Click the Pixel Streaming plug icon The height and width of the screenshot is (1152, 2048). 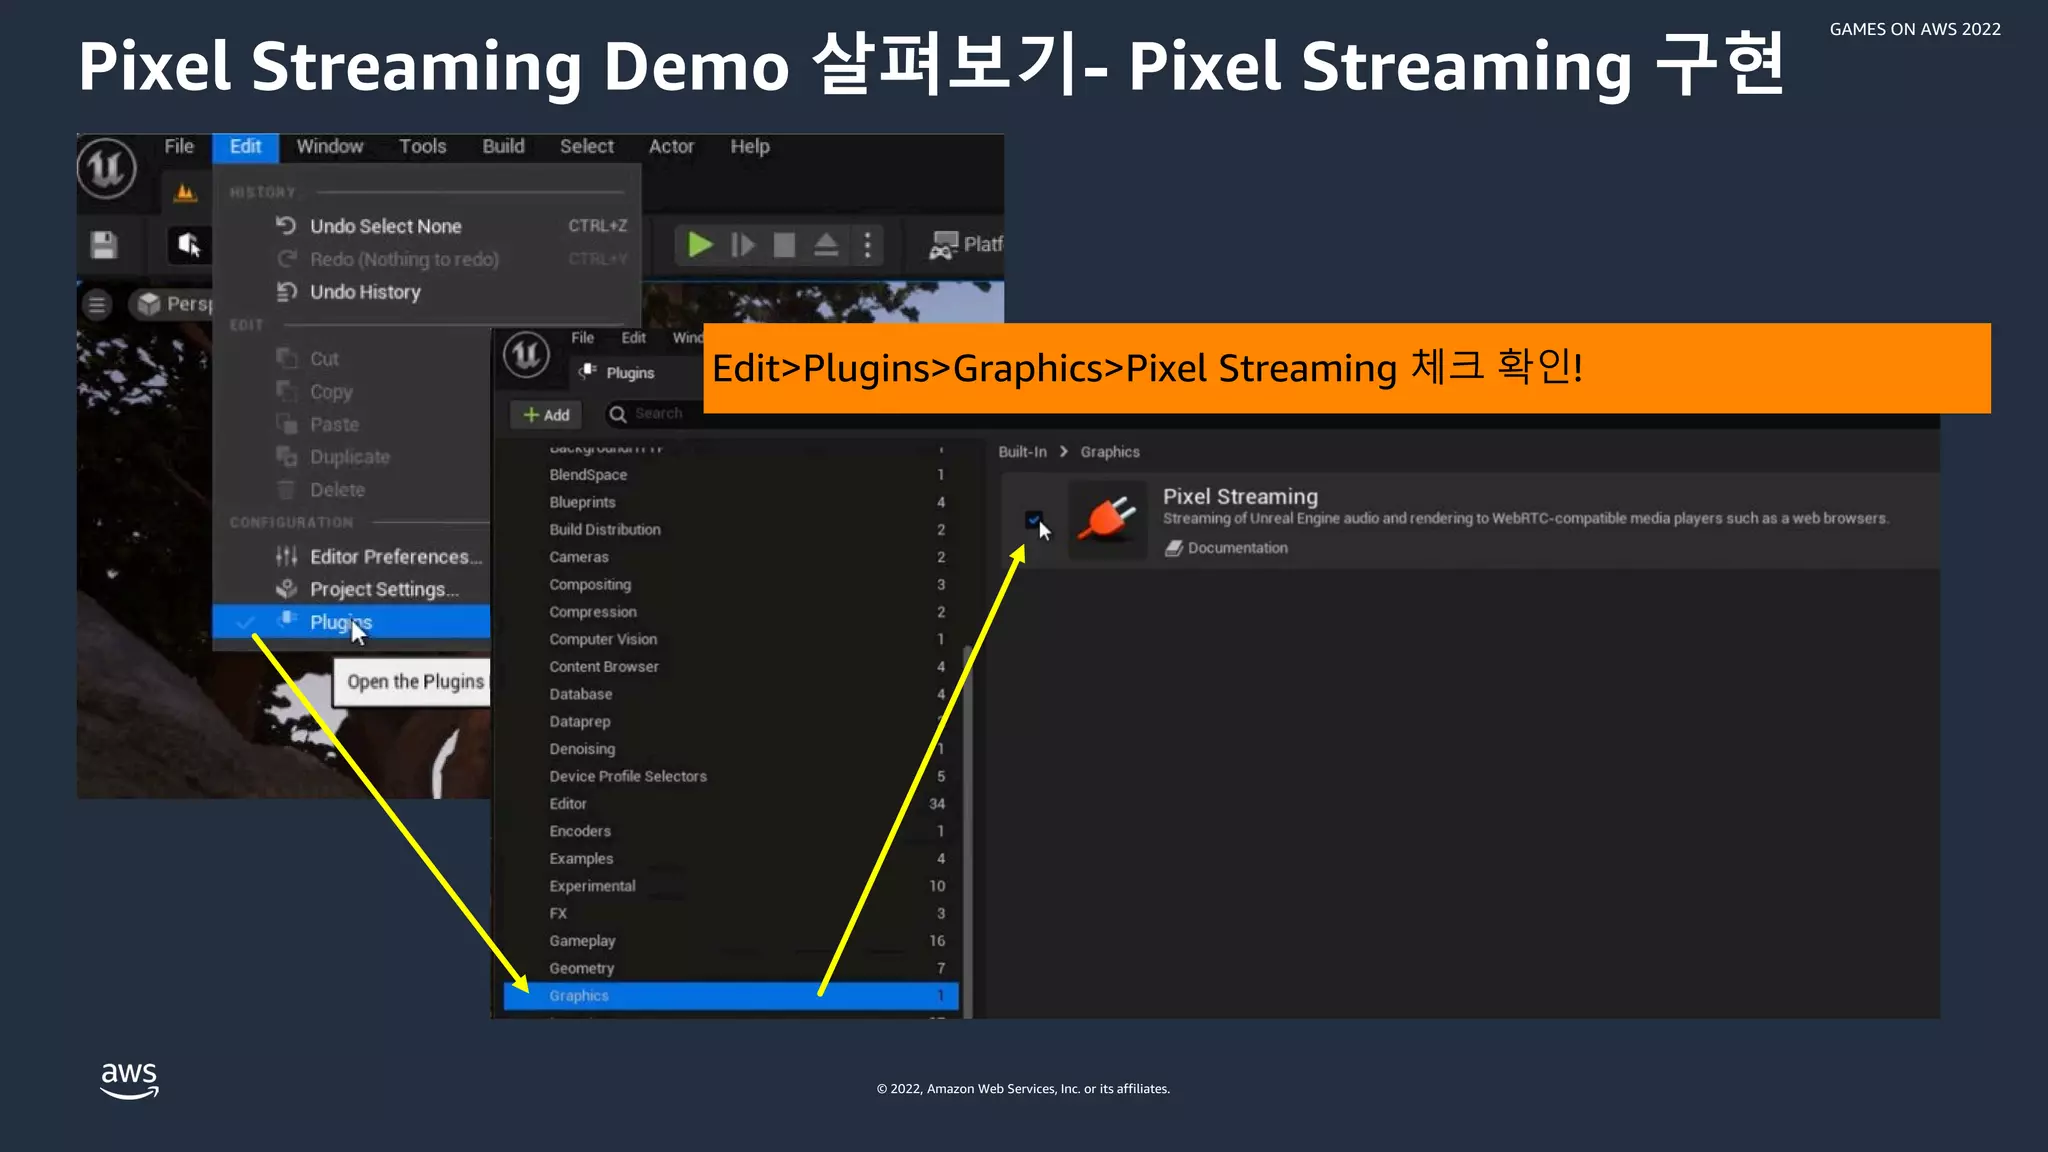coord(1108,518)
